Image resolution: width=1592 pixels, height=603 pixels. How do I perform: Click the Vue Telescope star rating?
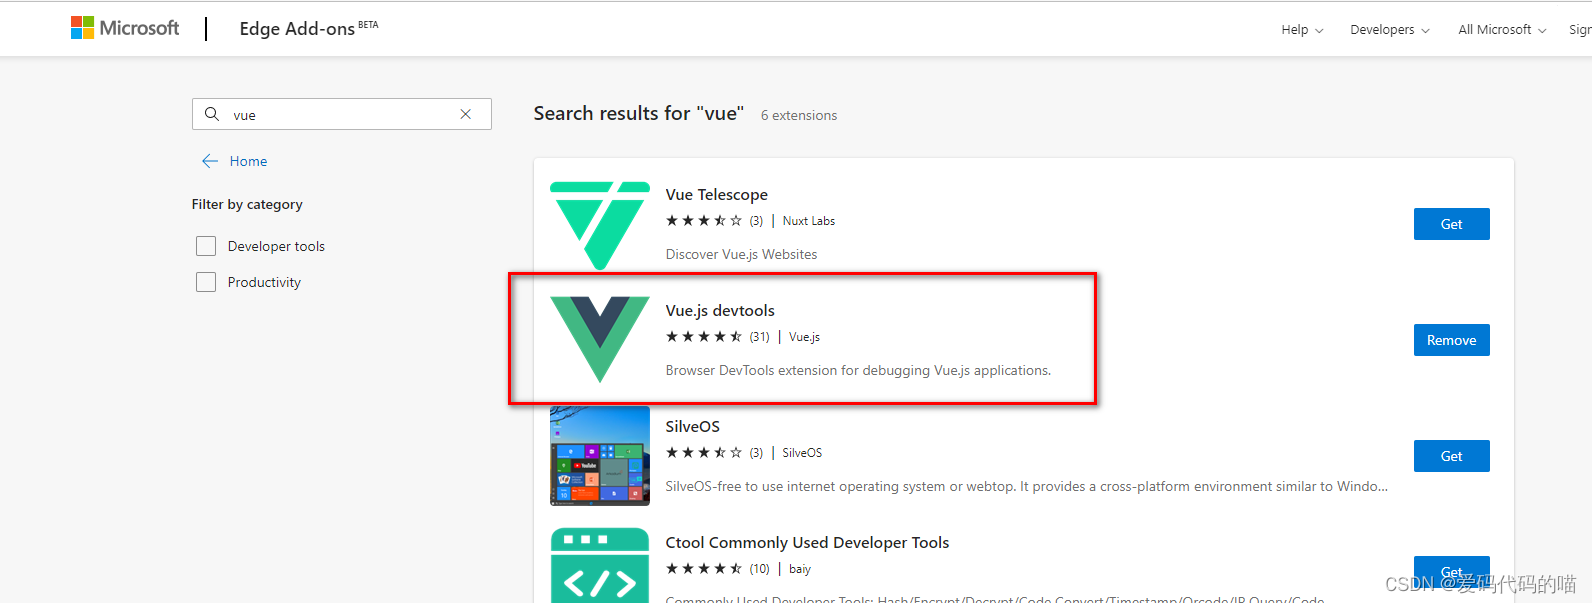(x=704, y=221)
